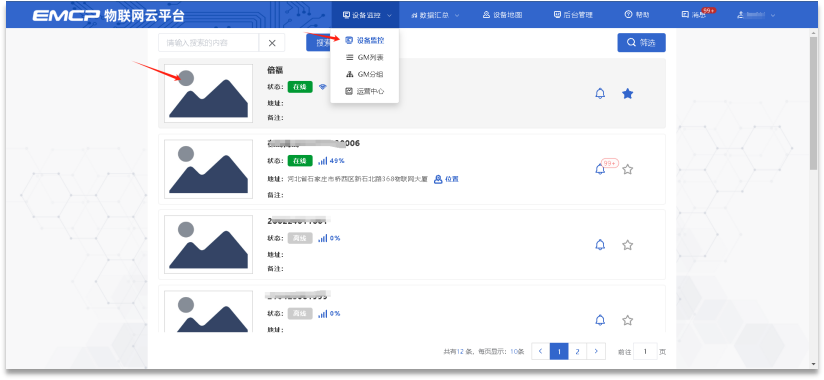
Task: Go to 设备地图 in the top navigation
Action: (x=502, y=15)
